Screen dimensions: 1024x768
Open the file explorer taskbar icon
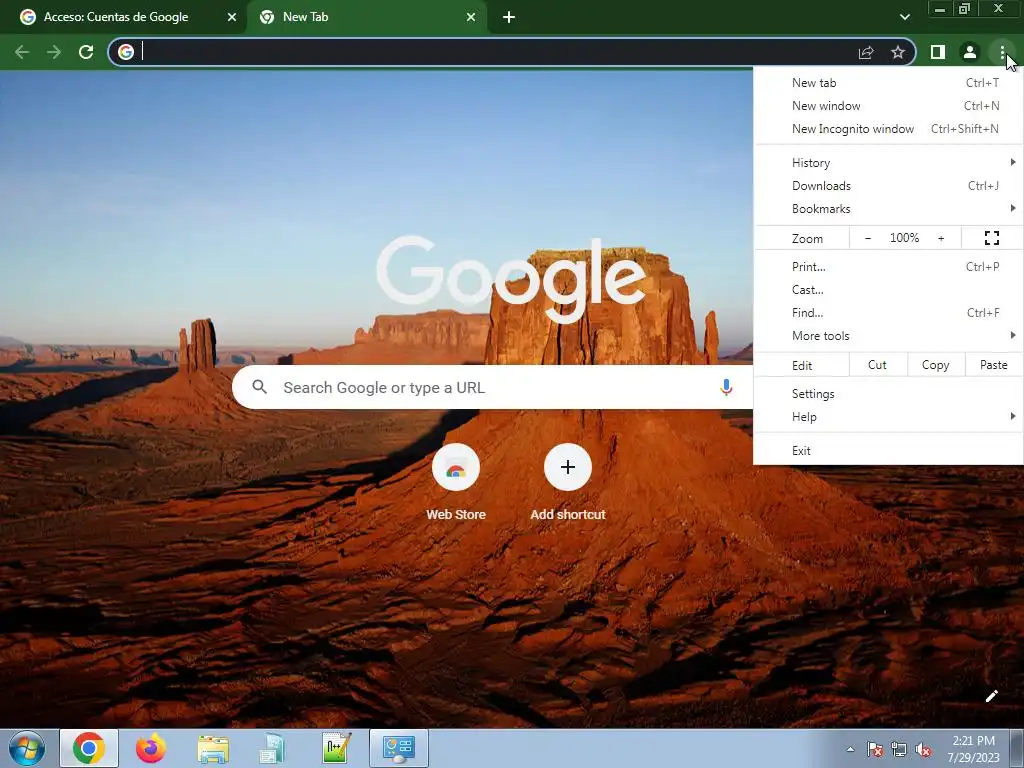pyautogui.click(x=213, y=748)
